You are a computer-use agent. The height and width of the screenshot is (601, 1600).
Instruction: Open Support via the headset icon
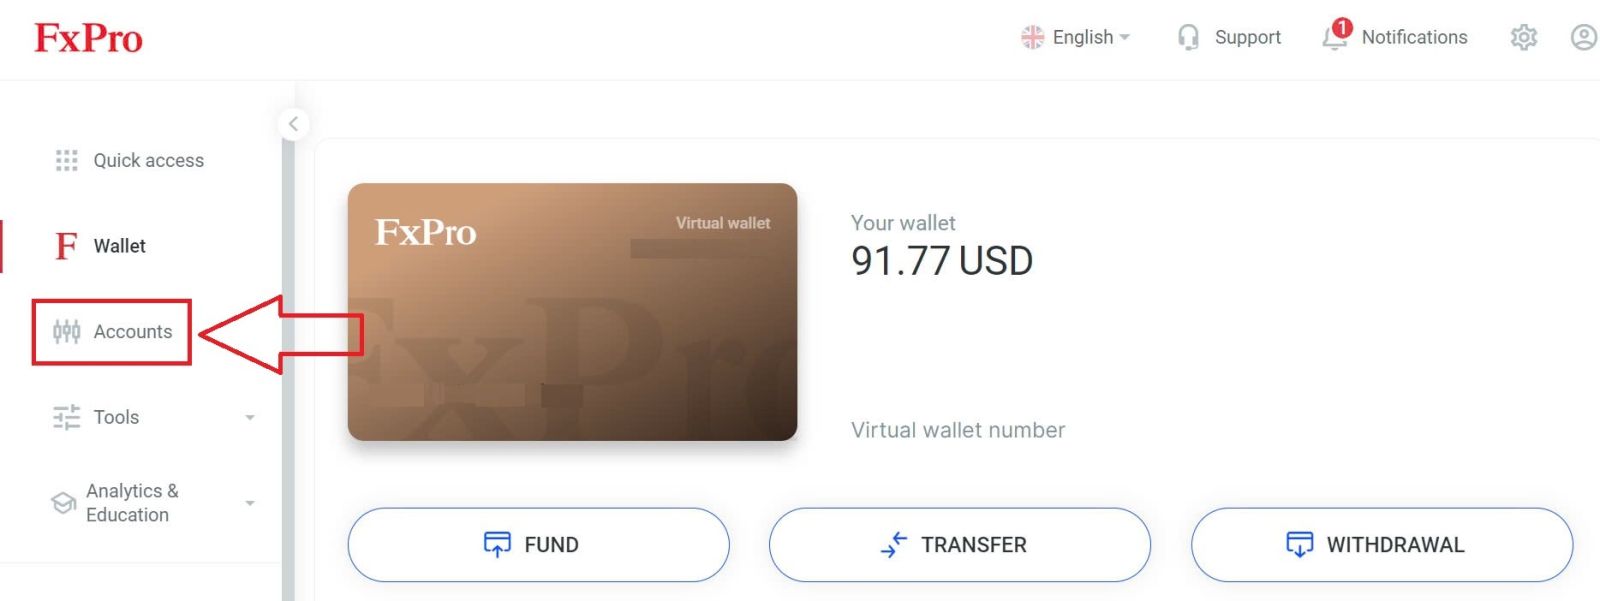tap(1187, 37)
